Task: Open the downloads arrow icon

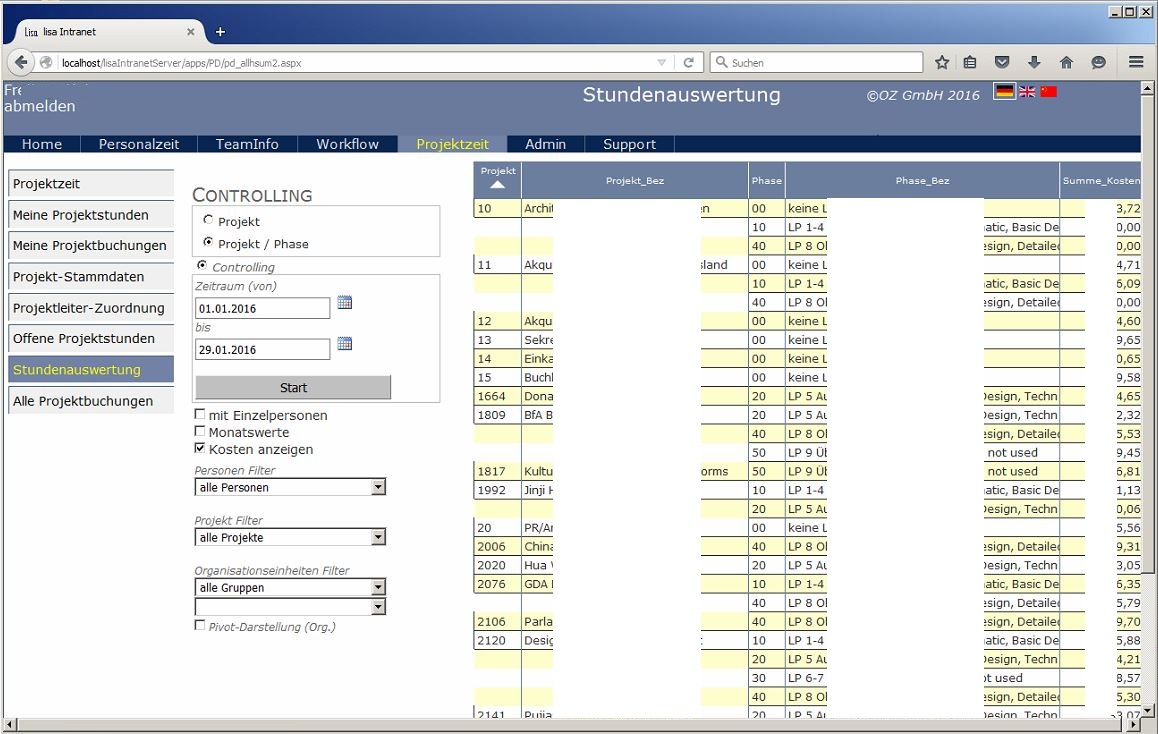Action: tap(1034, 63)
